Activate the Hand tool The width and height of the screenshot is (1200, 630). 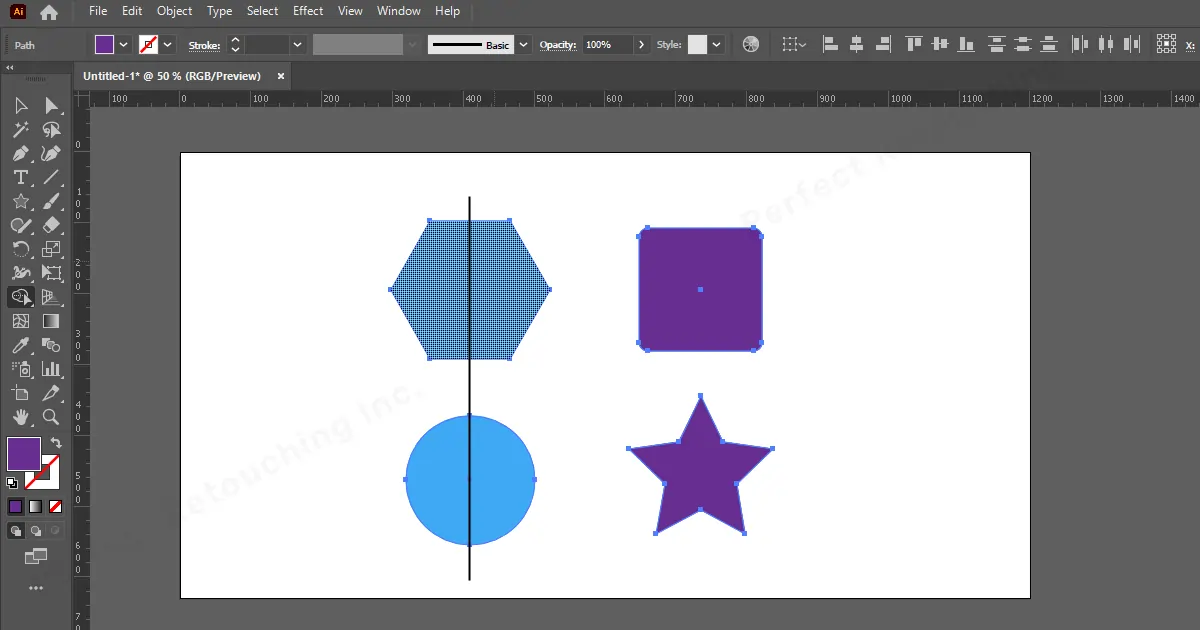tap(20, 417)
